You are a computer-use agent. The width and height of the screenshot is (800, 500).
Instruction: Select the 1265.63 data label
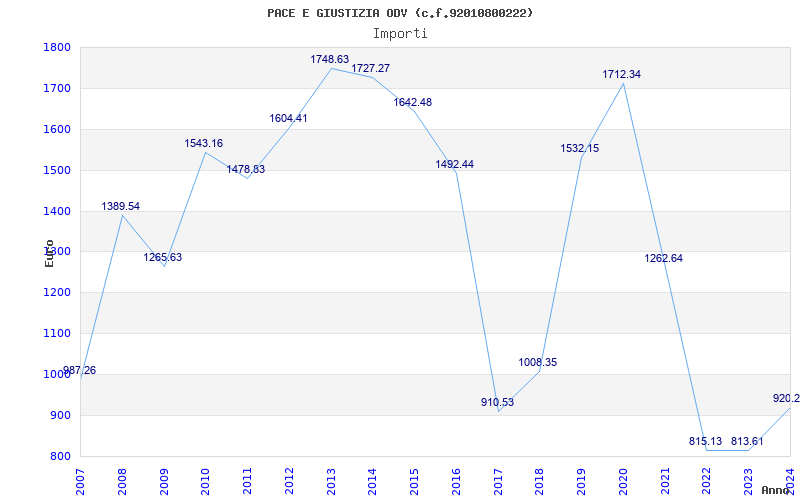tap(162, 258)
